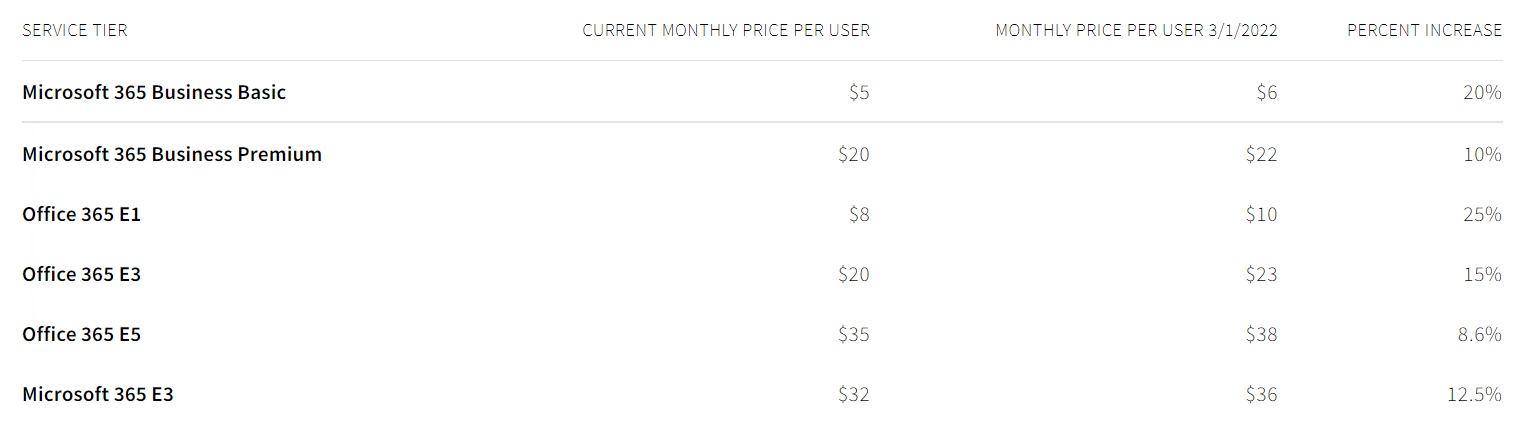Click the Service Tier column header
The image size is (1528, 442).
75,30
